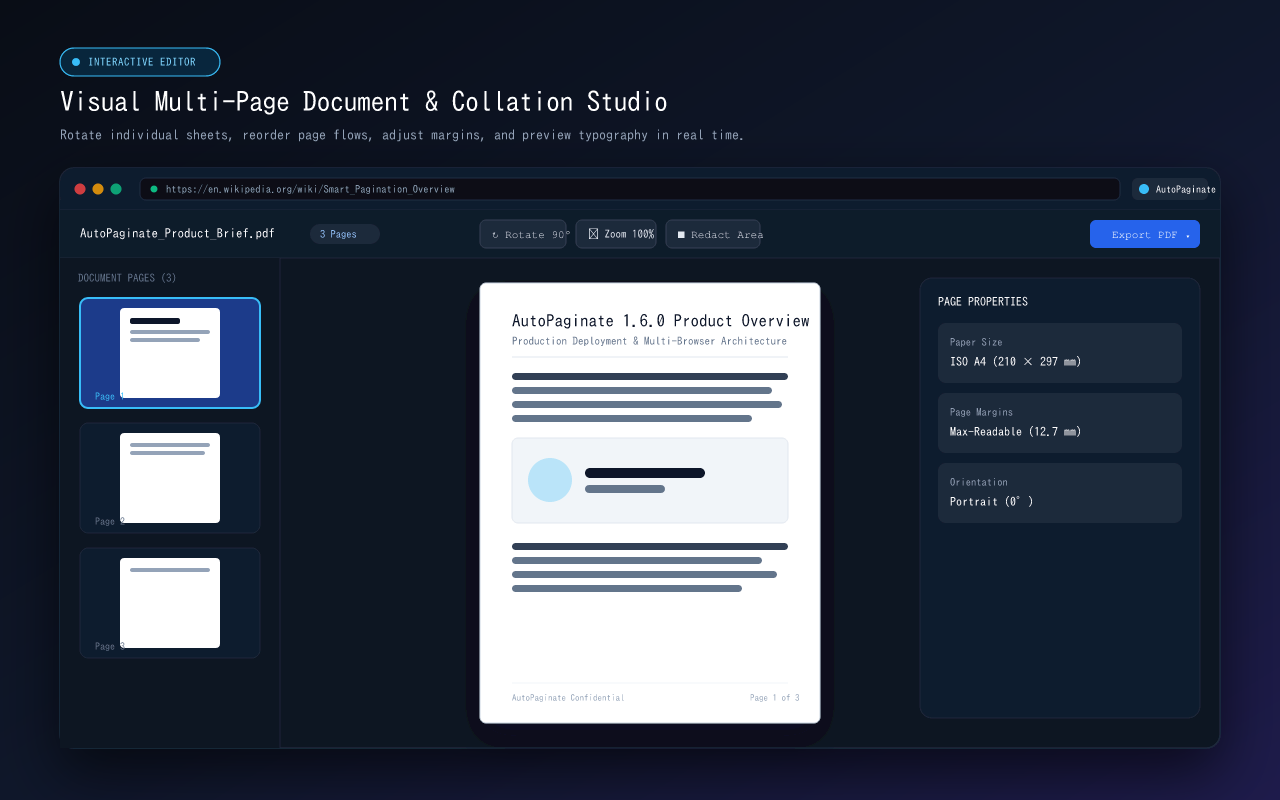Screen dimensions: 1280x800
Task: Click the Export PDF button
Action: click(1145, 234)
